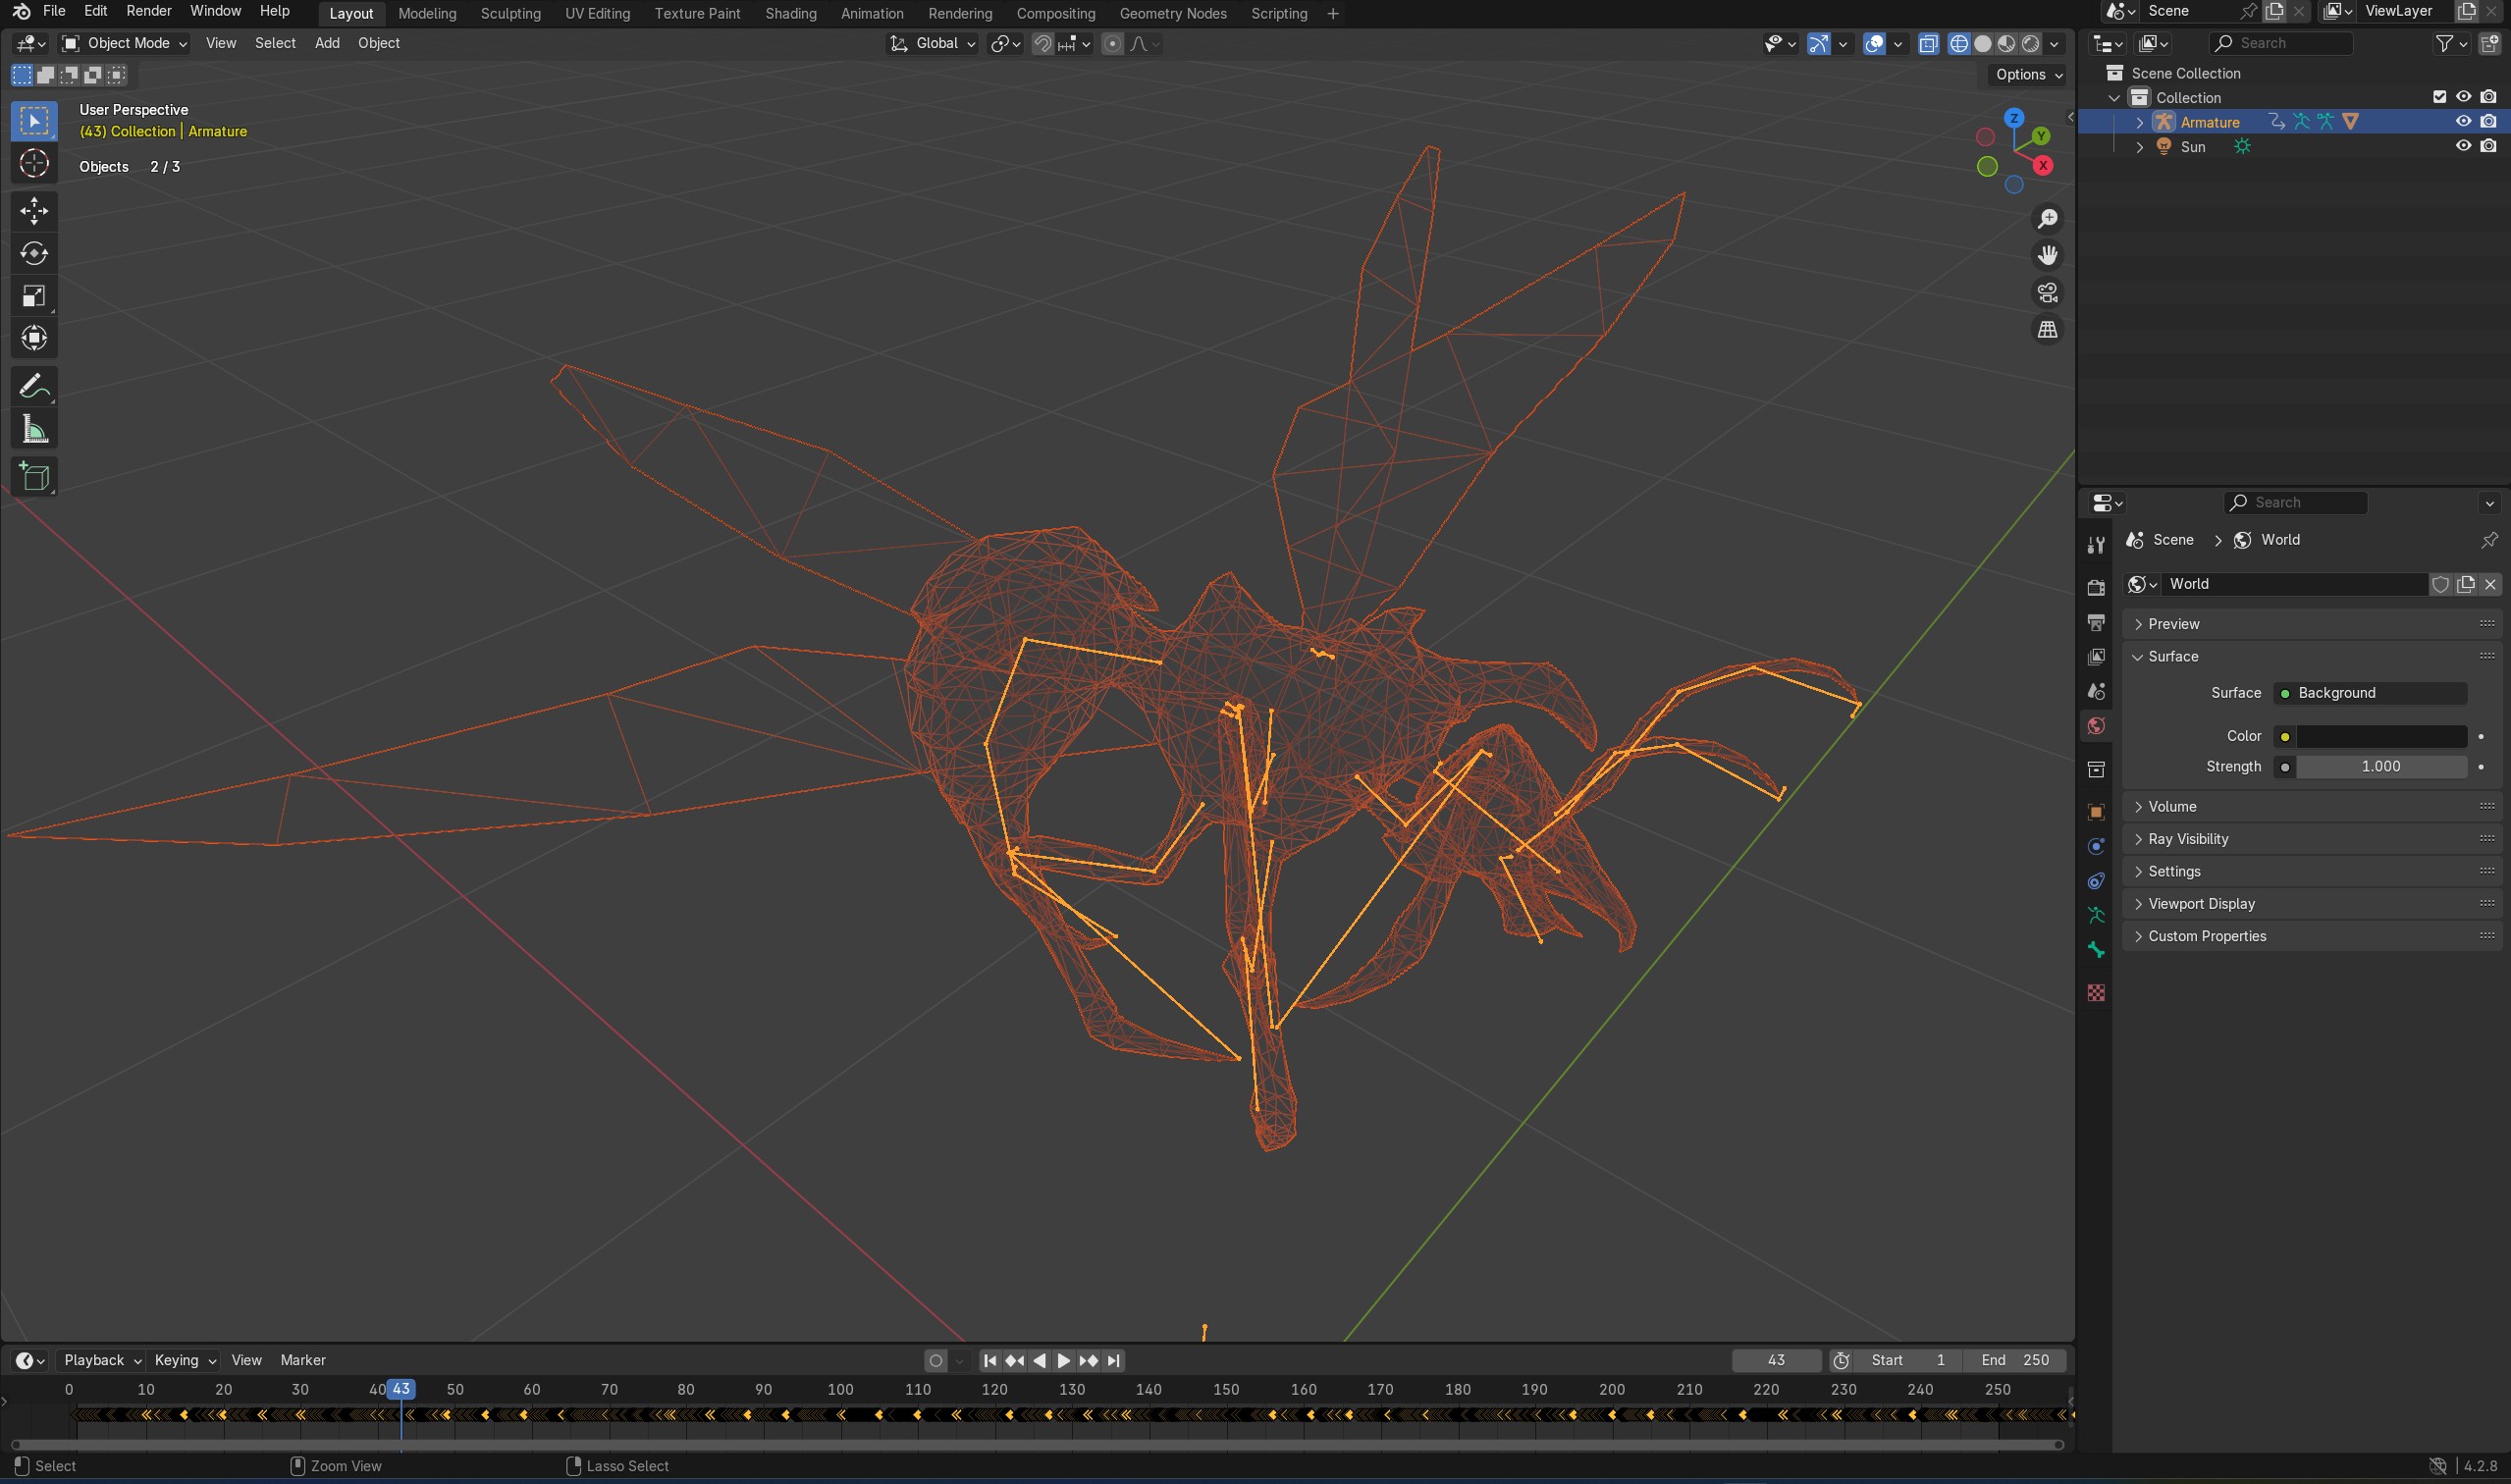Select the Measure tool
The height and width of the screenshot is (1484, 2511).
pyautogui.click(x=34, y=430)
